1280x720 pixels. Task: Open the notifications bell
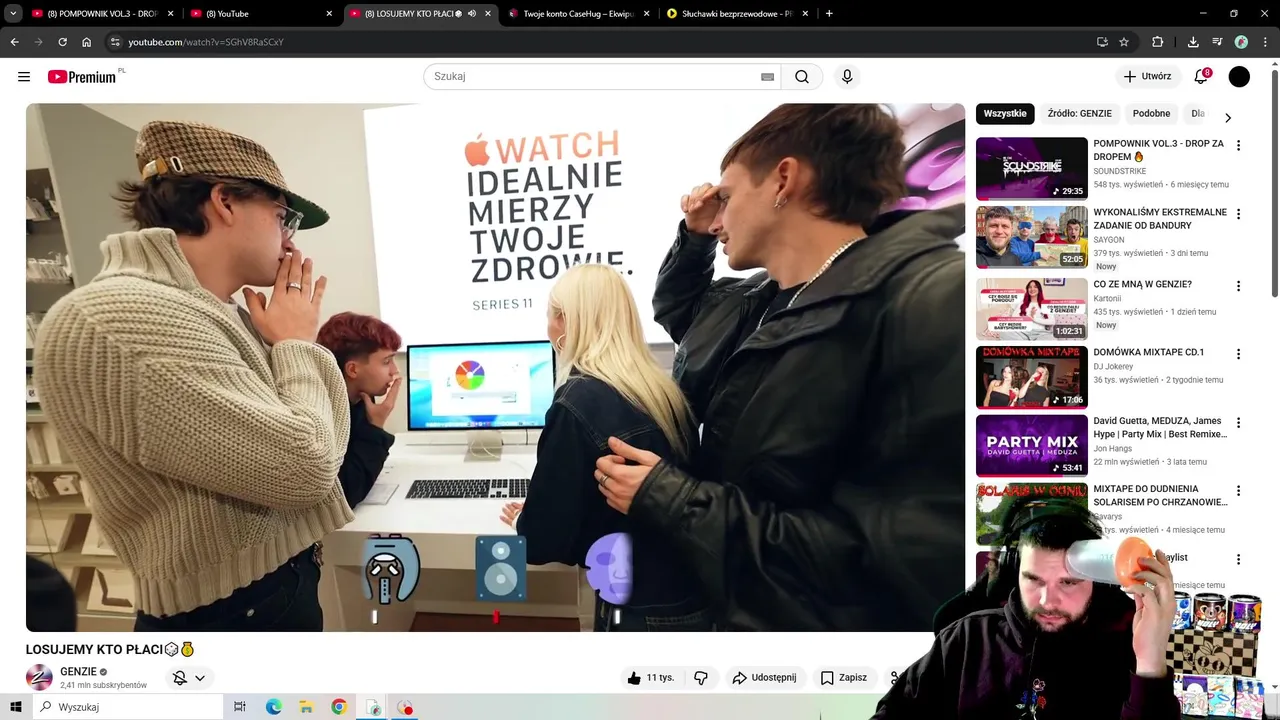[1201, 76]
